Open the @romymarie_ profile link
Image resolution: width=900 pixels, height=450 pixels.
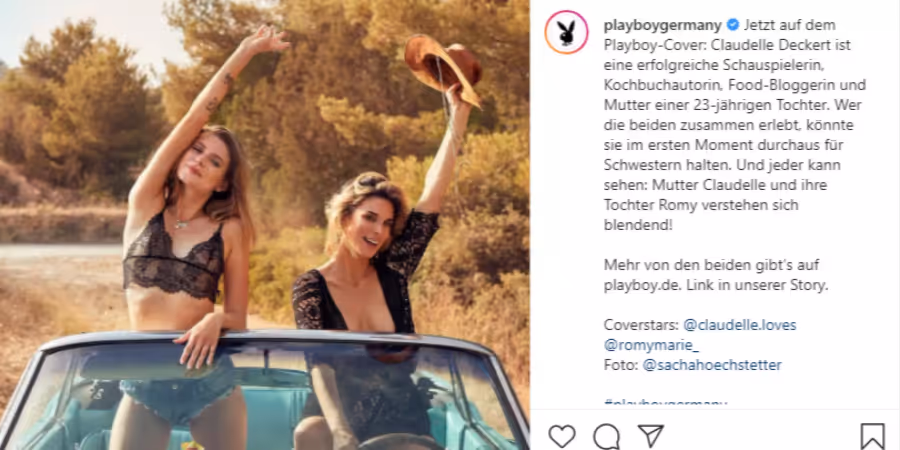651,345
